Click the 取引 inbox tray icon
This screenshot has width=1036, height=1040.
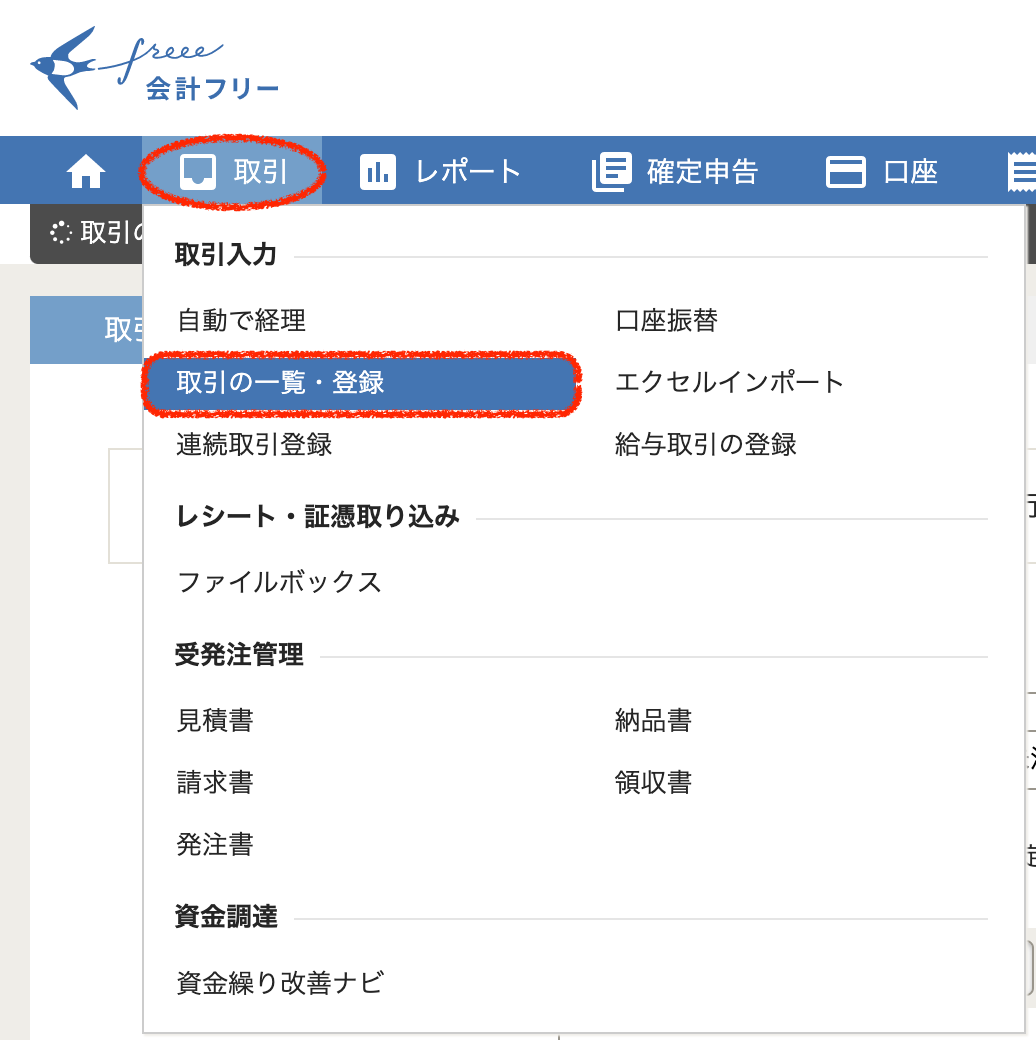pyautogui.click(x=197, y=172)
